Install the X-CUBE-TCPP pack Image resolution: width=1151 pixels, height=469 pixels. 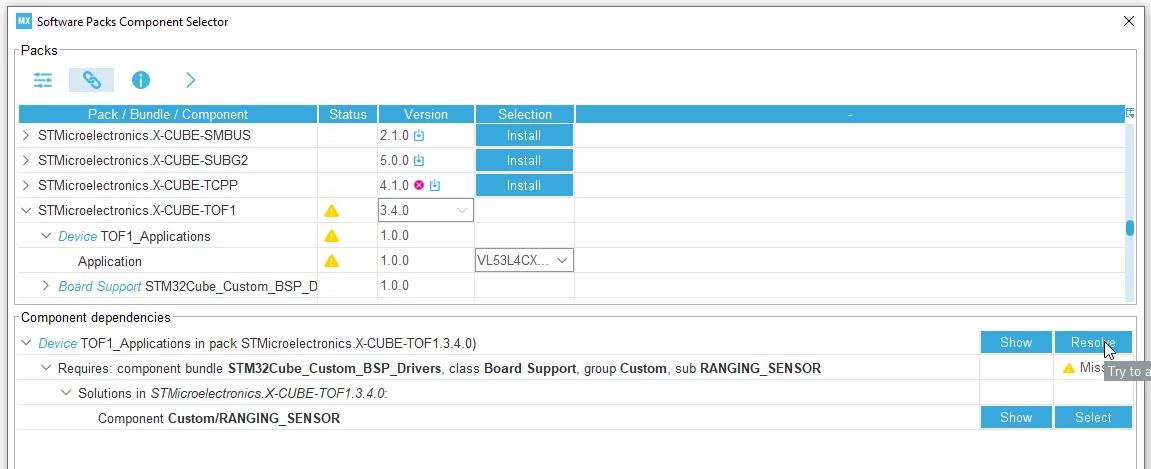(524, 186)
